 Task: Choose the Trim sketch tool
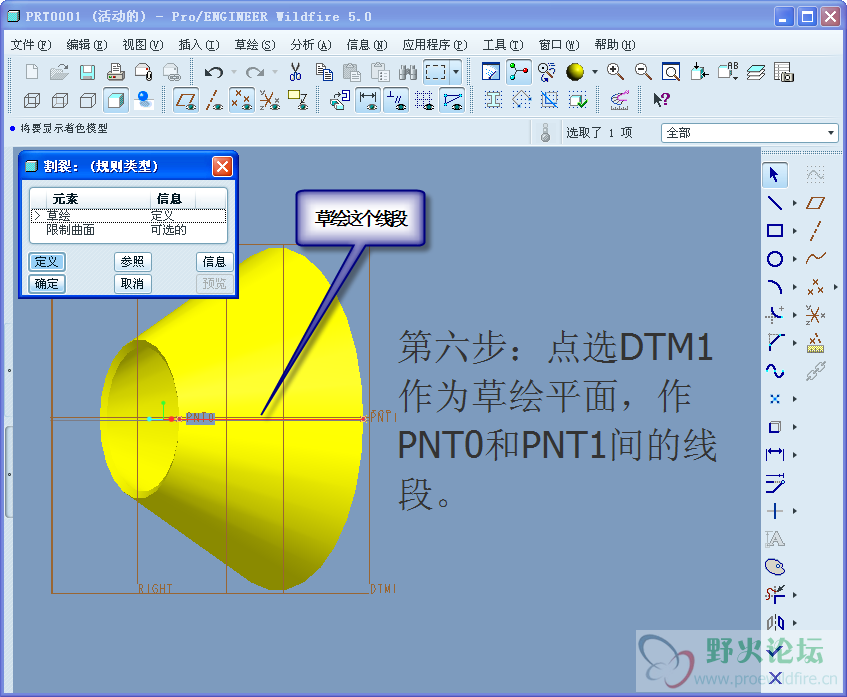pos(775,595)
